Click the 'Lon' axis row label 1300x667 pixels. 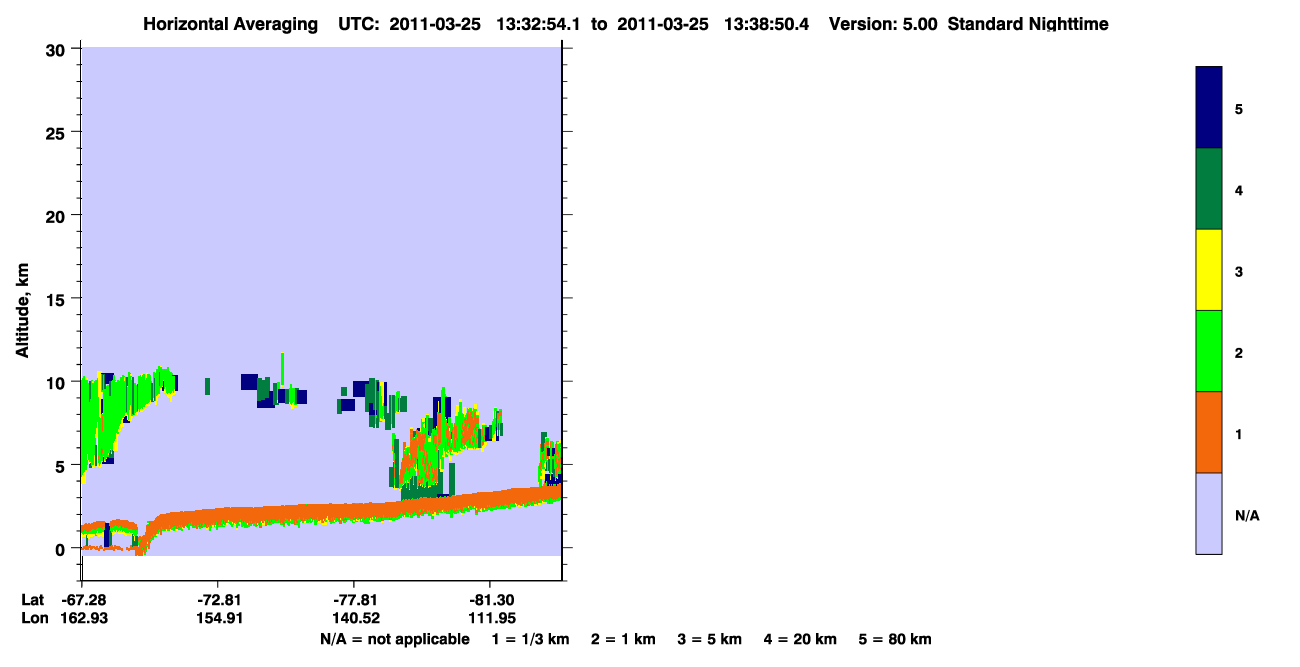tap(34, 618)
